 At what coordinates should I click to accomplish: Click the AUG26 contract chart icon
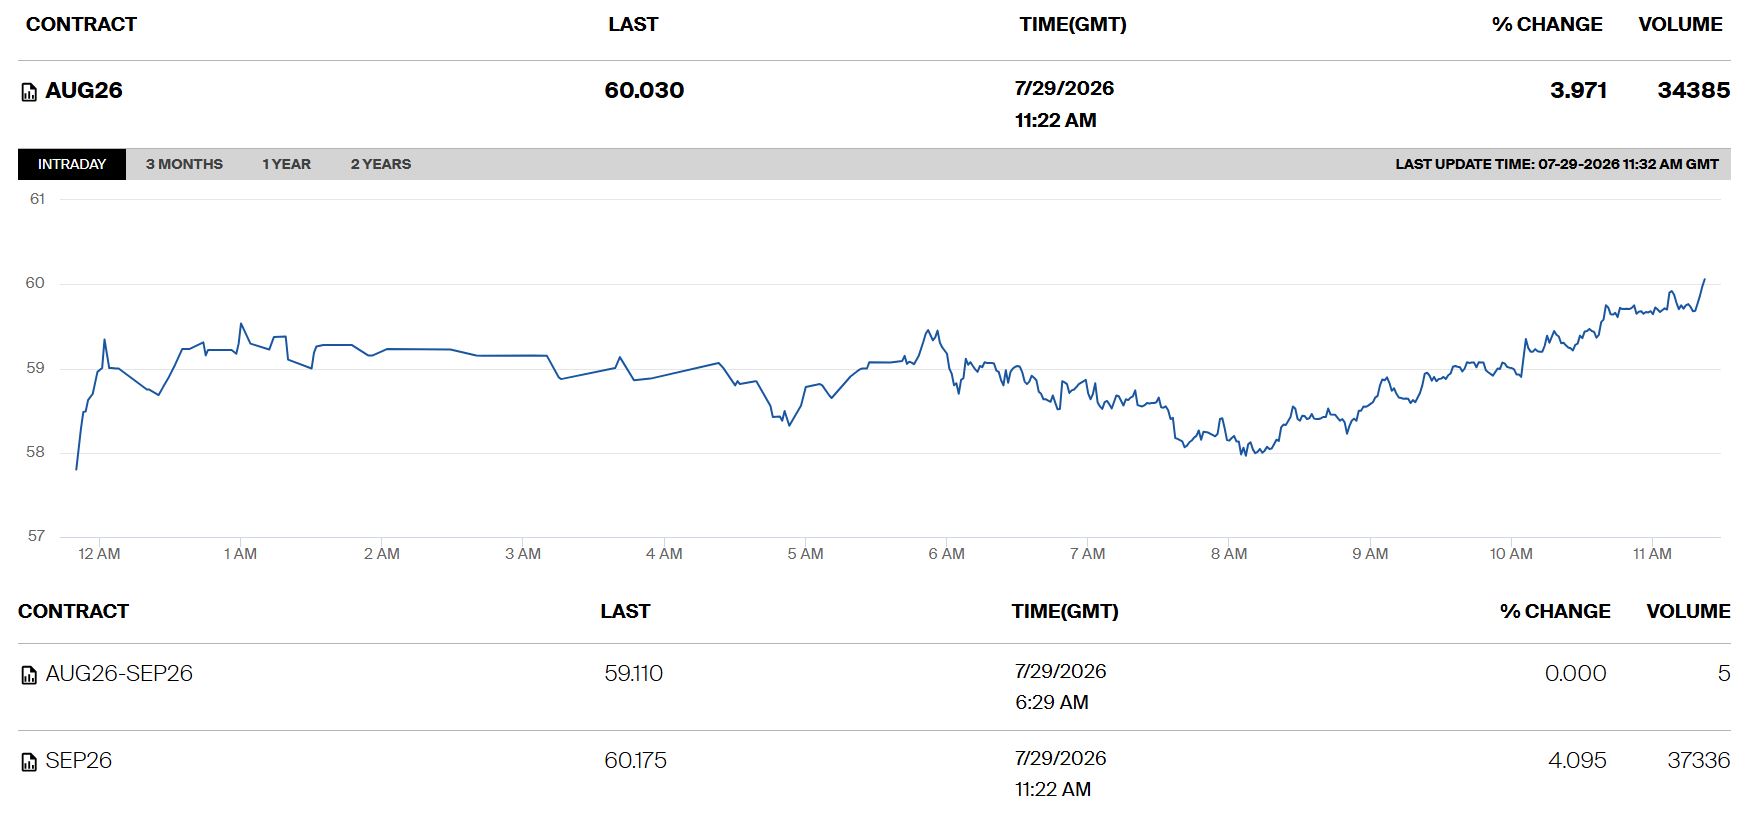click(x=29, y=92)
